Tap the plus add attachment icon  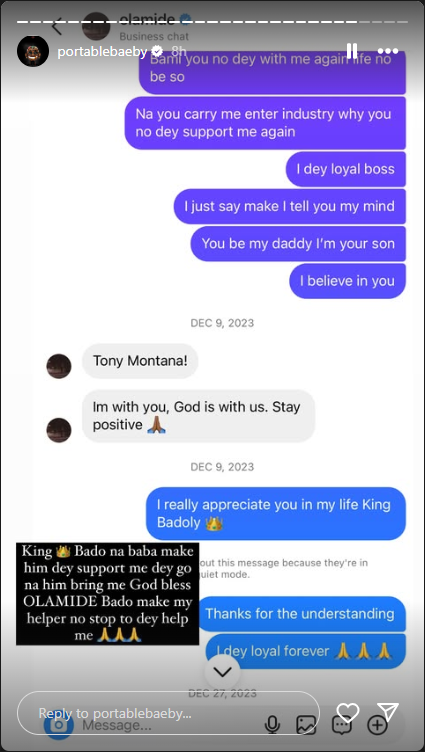click(378, 725)
